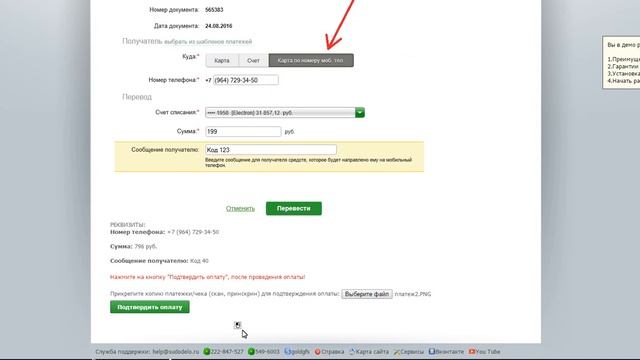Image resolution: width=640 pixels, height=360 pixels.
Task: Click the 'Справка' help icon in footer
Action: click(x=318, y=351)
